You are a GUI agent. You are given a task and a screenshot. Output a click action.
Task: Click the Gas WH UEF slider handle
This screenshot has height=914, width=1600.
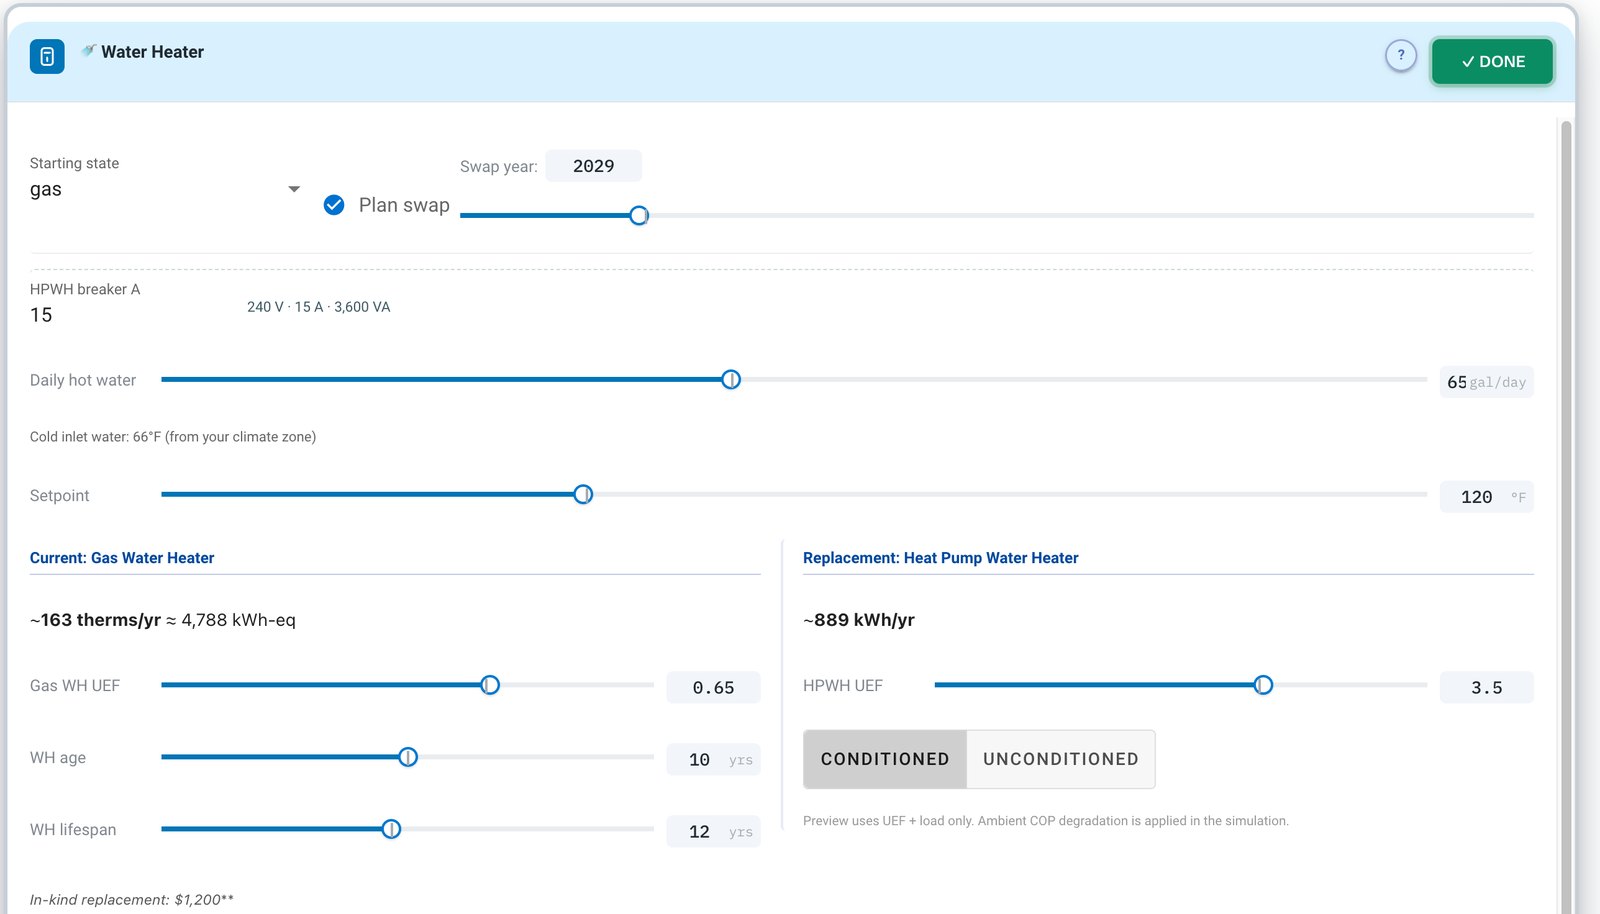(x=490, y=685)
